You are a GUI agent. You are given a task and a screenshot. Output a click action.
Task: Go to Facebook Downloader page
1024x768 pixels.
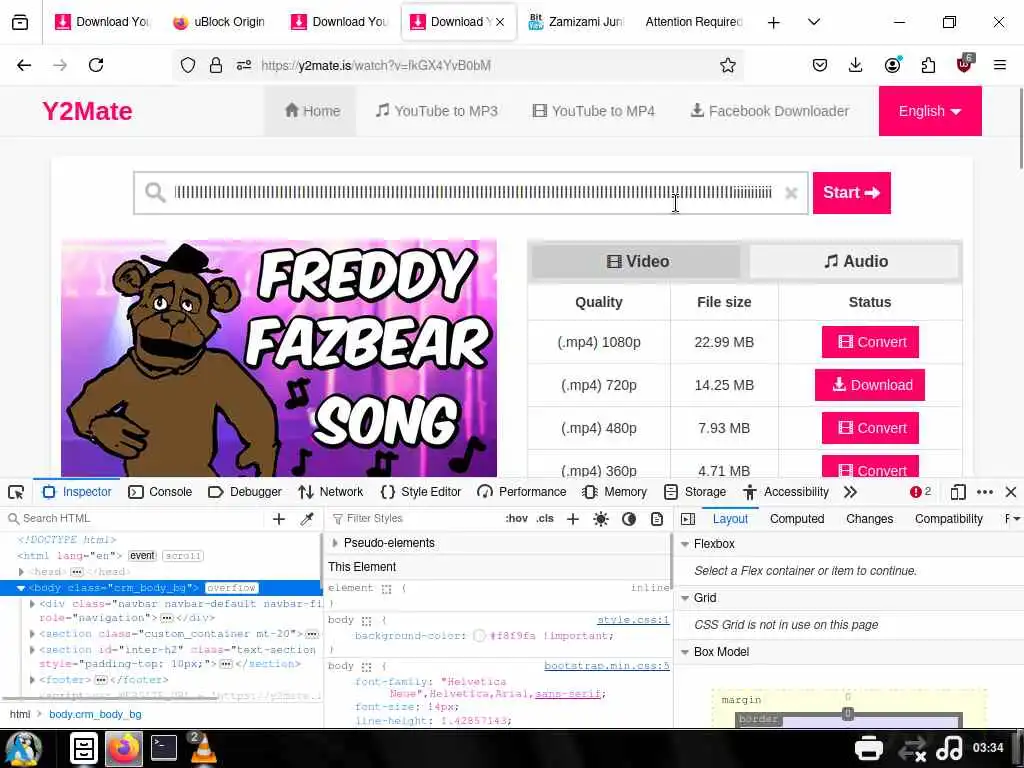pos(770,111)
